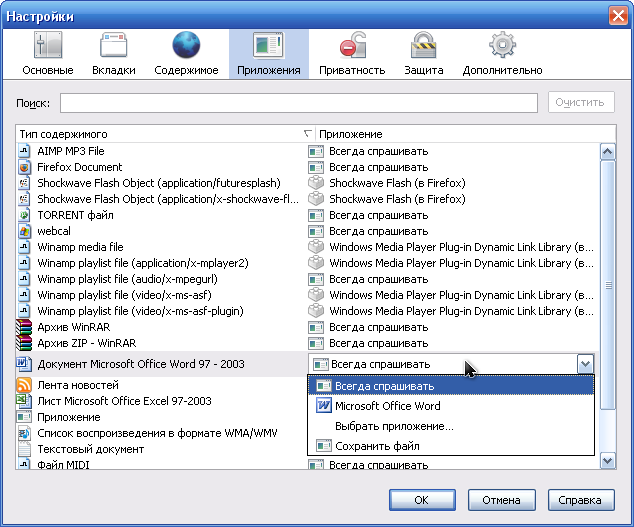Viewport: 634px width, 527px height.
Task: Click the Сохранить файл icon in dropdown
Action: click(323, 446)
